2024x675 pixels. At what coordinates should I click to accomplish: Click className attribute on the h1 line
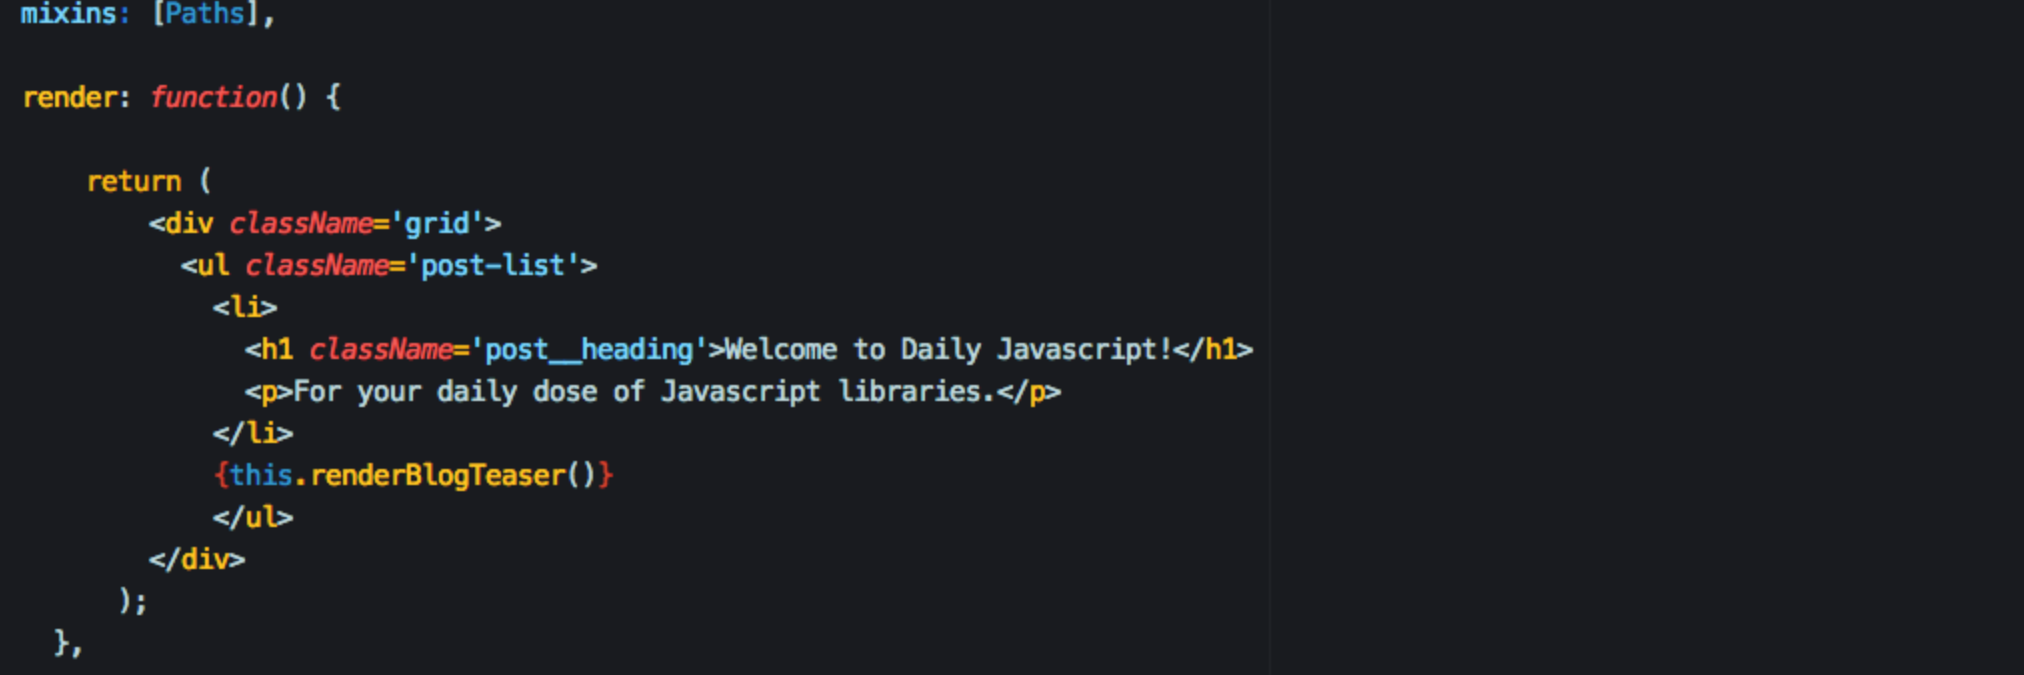pyautogui.click(x=381, y=349)
